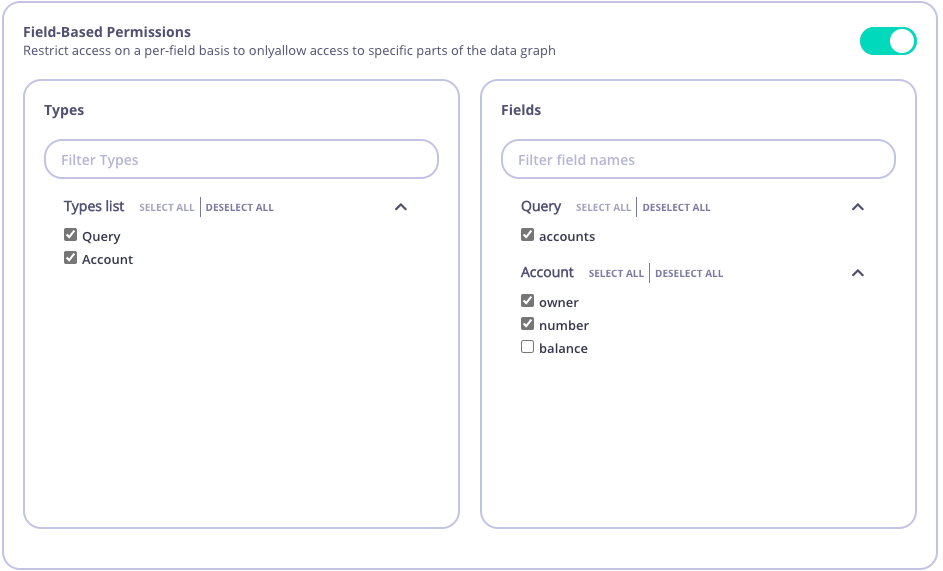Screen dimensions: 943x571
Task: Click Deselect All for Types list
Action: coord(240,208)
